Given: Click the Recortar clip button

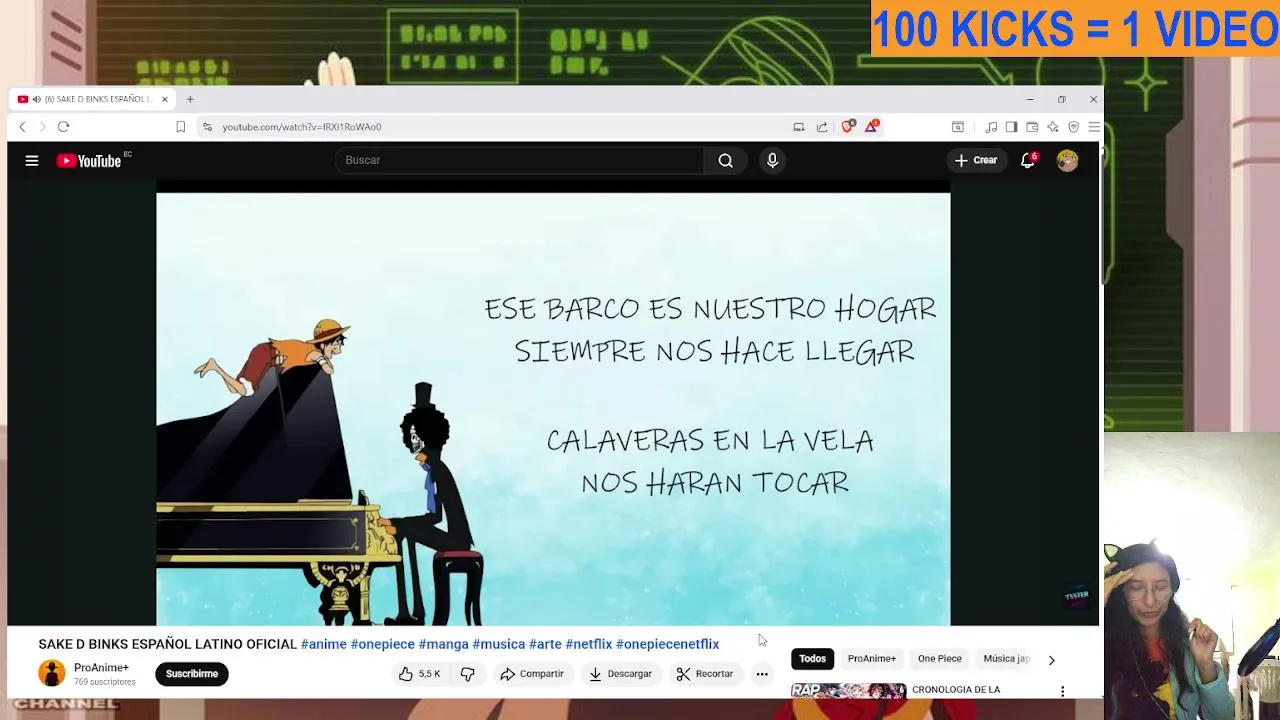Looking at the screenshot, I should (x=705, y=674).
